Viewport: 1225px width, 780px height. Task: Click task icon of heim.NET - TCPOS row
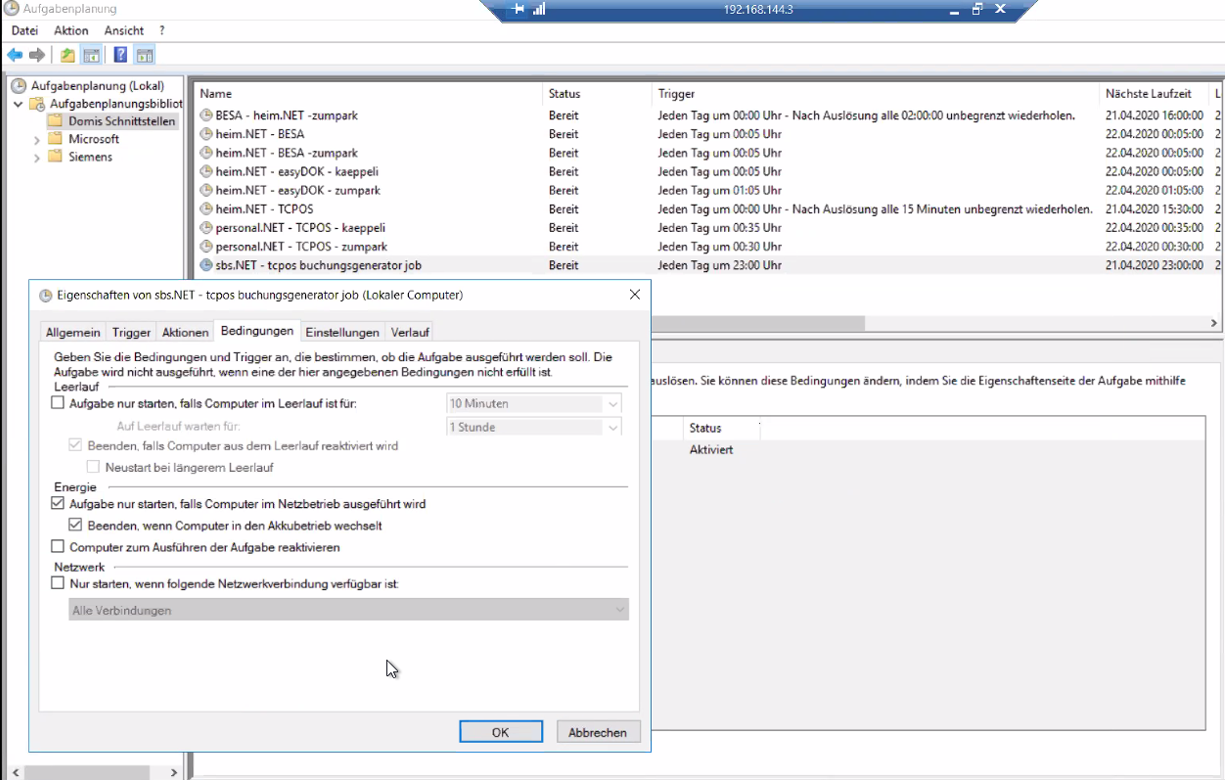tap(207, 209)
